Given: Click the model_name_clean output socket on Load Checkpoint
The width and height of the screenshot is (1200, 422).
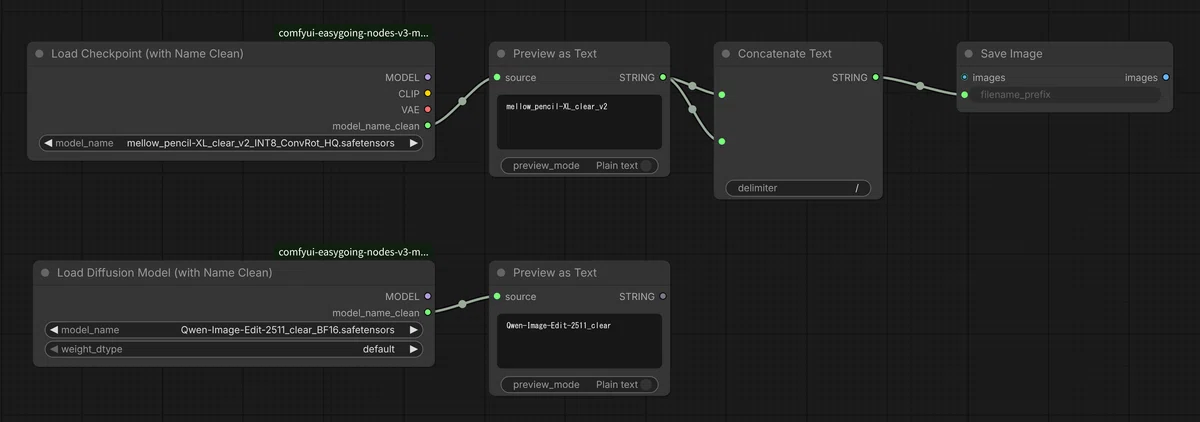Looking at the screenshot, I should point(428,125).
